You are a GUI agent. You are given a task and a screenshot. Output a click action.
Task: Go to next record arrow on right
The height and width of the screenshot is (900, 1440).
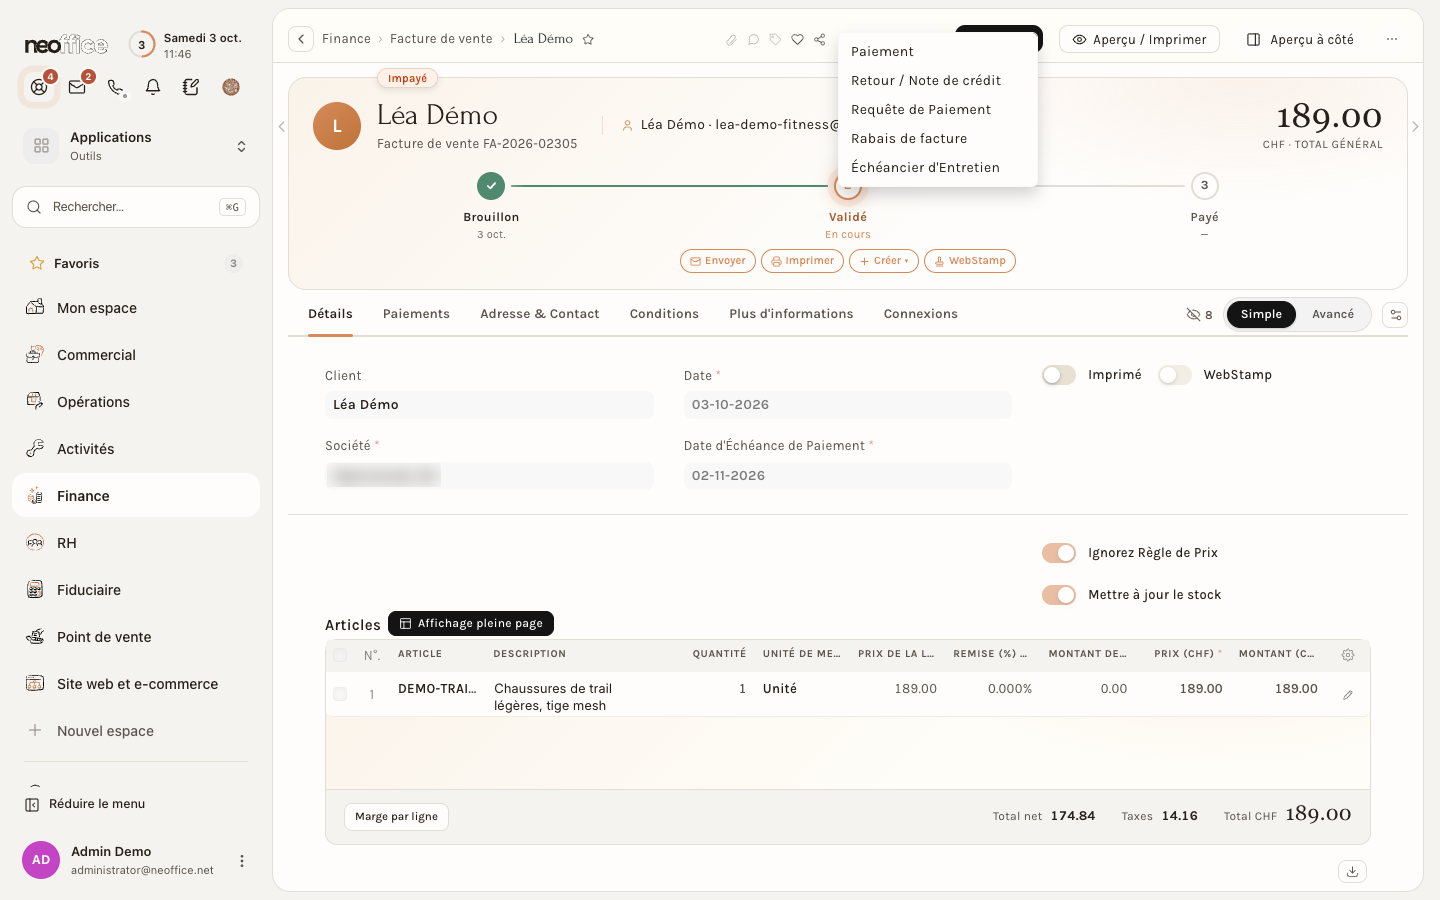coord(1415,127)
